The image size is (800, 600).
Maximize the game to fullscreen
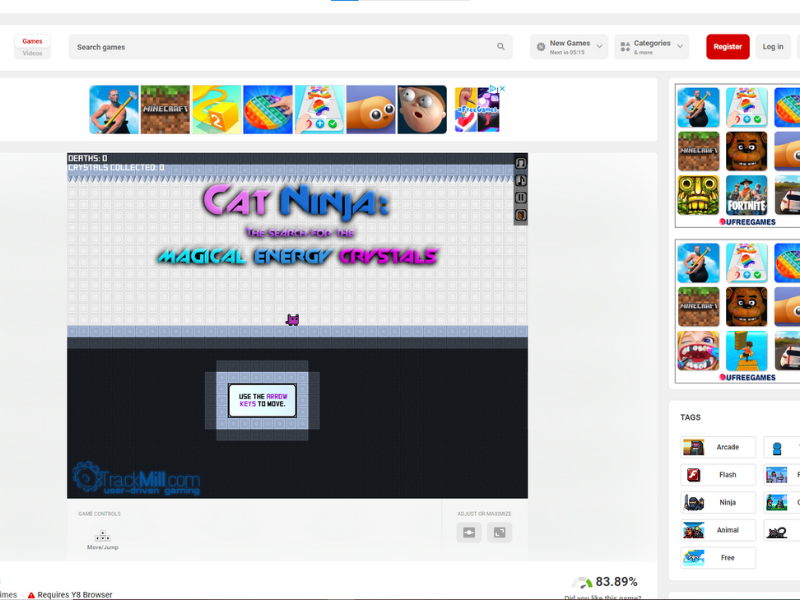[499, 533]
